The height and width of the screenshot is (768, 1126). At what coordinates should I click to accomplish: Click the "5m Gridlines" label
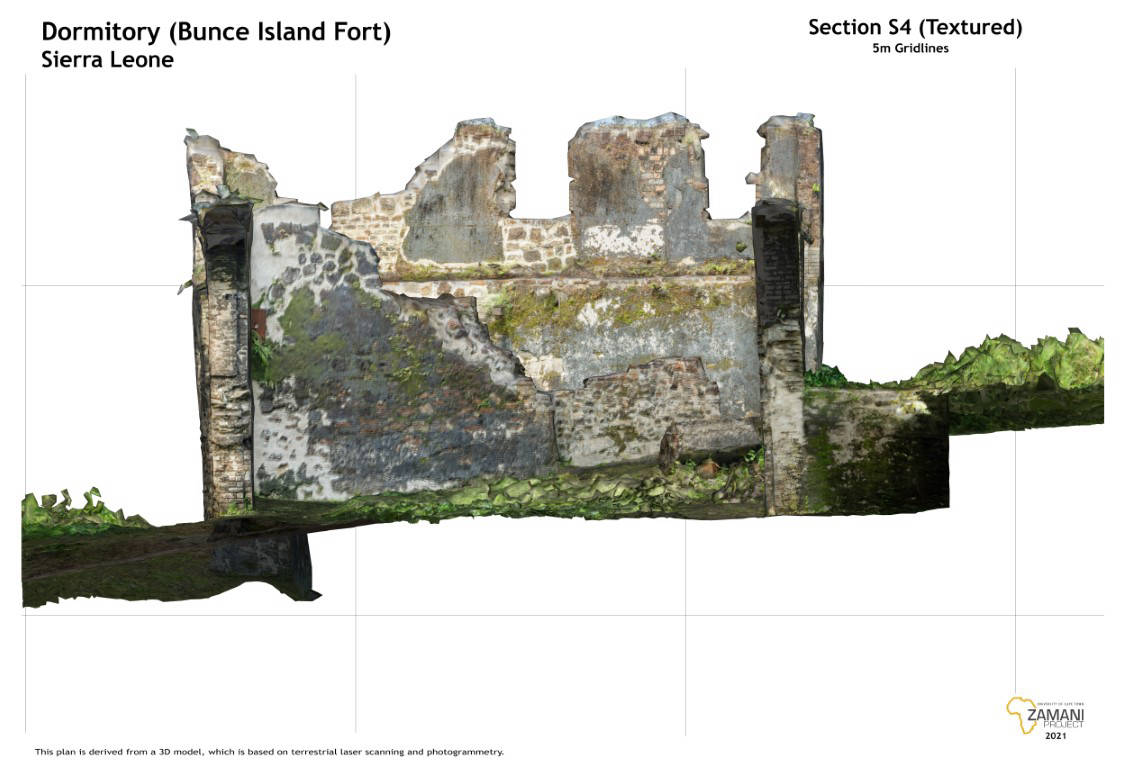910,48
